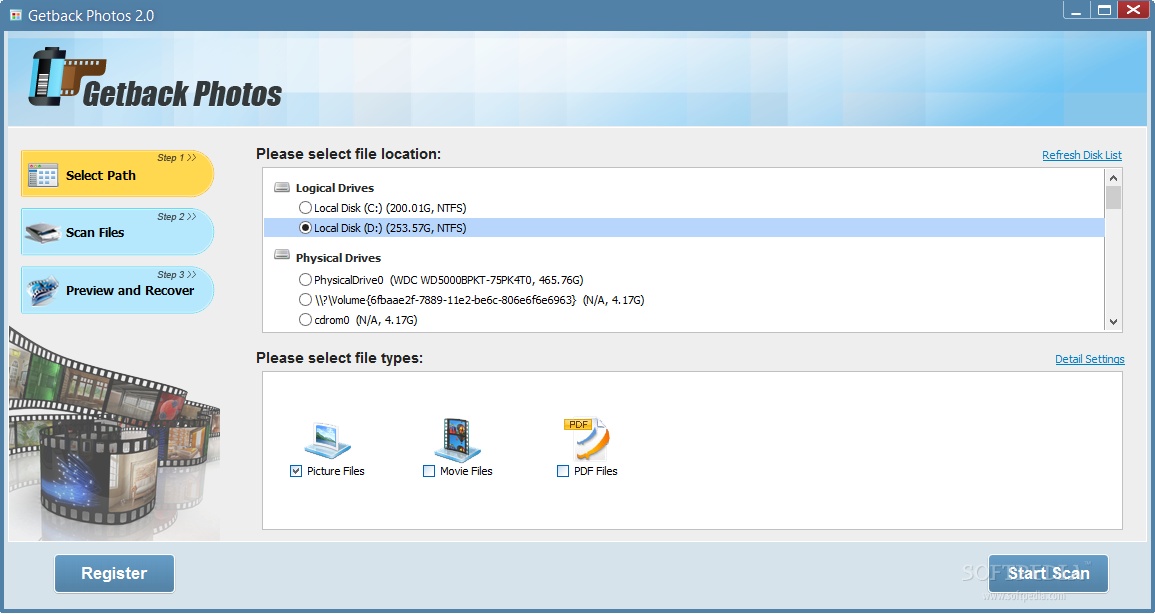Image resolution: width=1155 pixels, height=614 pixels.
Task: Enable the Movie Files checkbox
Action: [429, 471]
